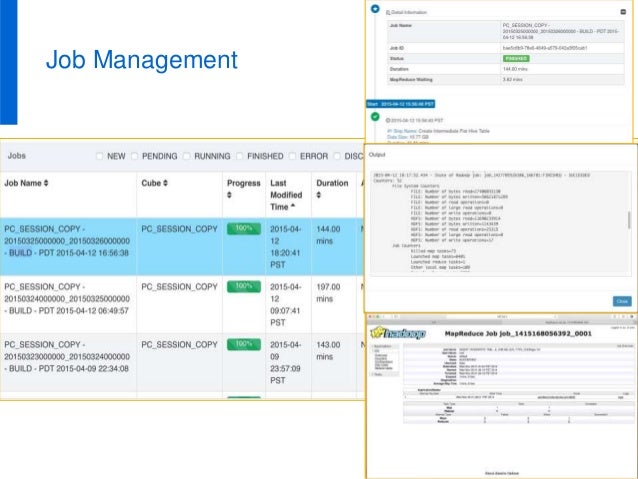Close the Output dialog

[622, 301]
